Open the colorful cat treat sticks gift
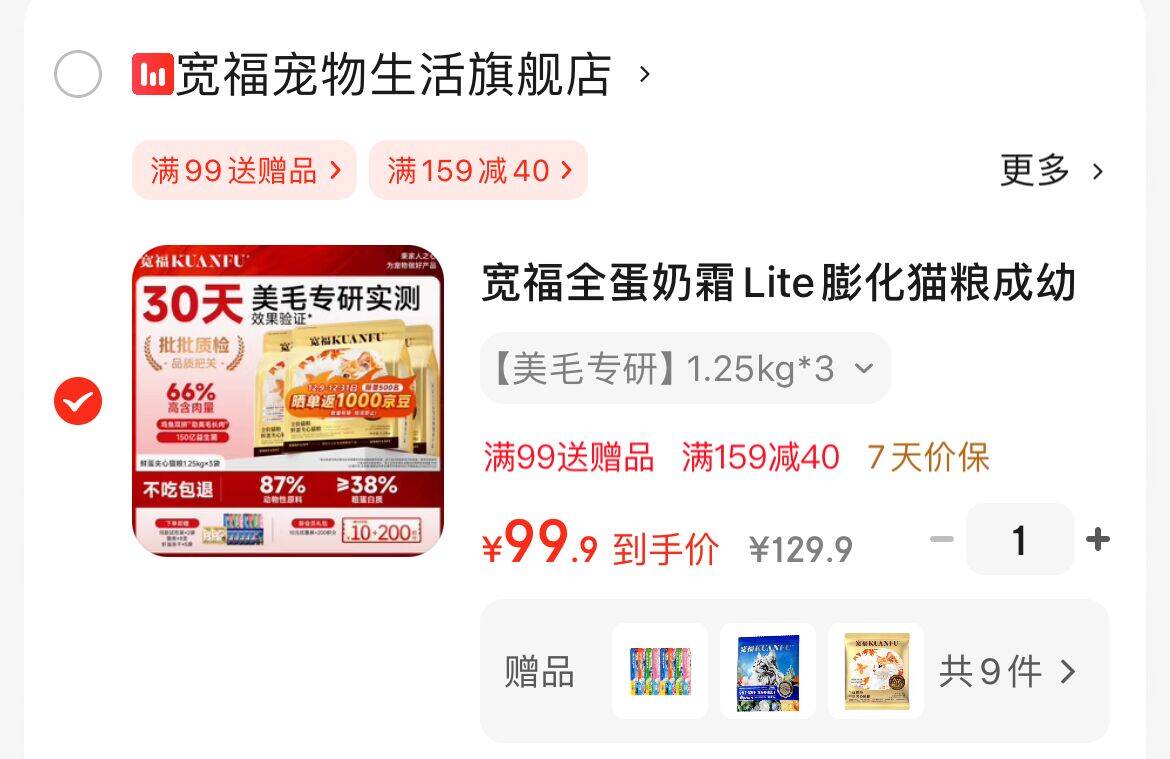Image resolution: width=1170 pixels, height=759 pixels. pyautogui.click(x=660, y=671)
